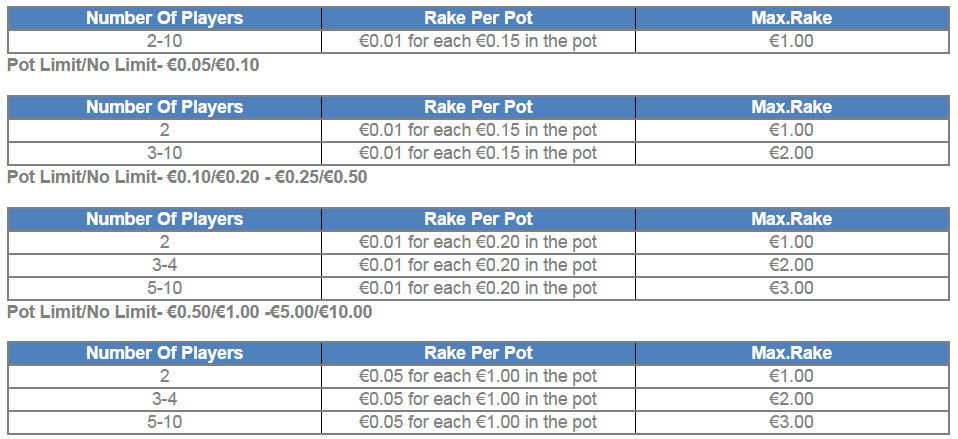
Task: Select the 'Pot Limit/No Limit- €0.05/€0.10' heading
Action: pyautogui.click(x=133, y=65)
